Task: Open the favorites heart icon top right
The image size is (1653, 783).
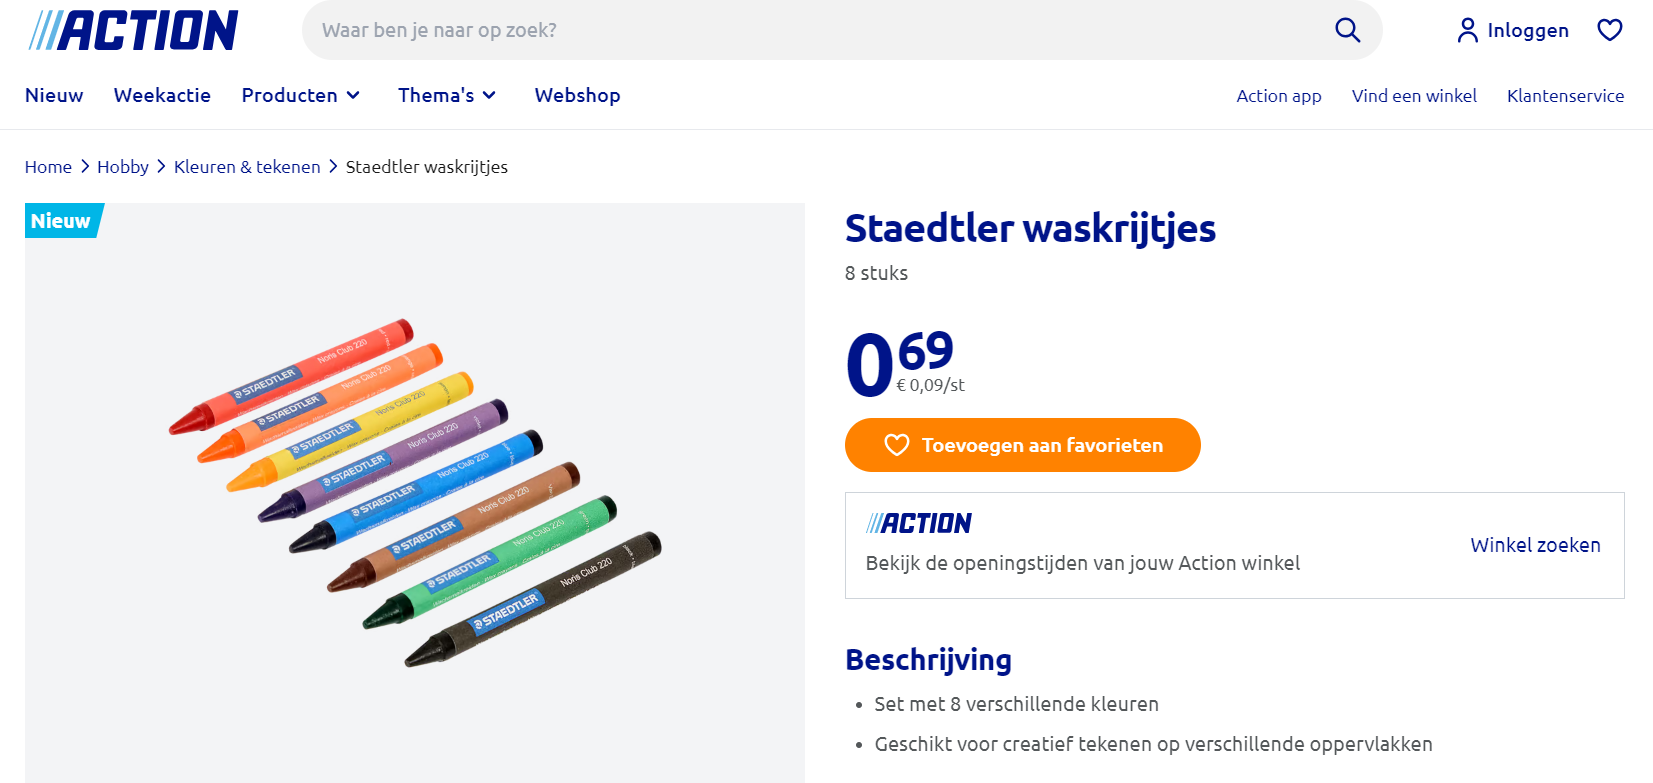Action: coord(1609,30)
